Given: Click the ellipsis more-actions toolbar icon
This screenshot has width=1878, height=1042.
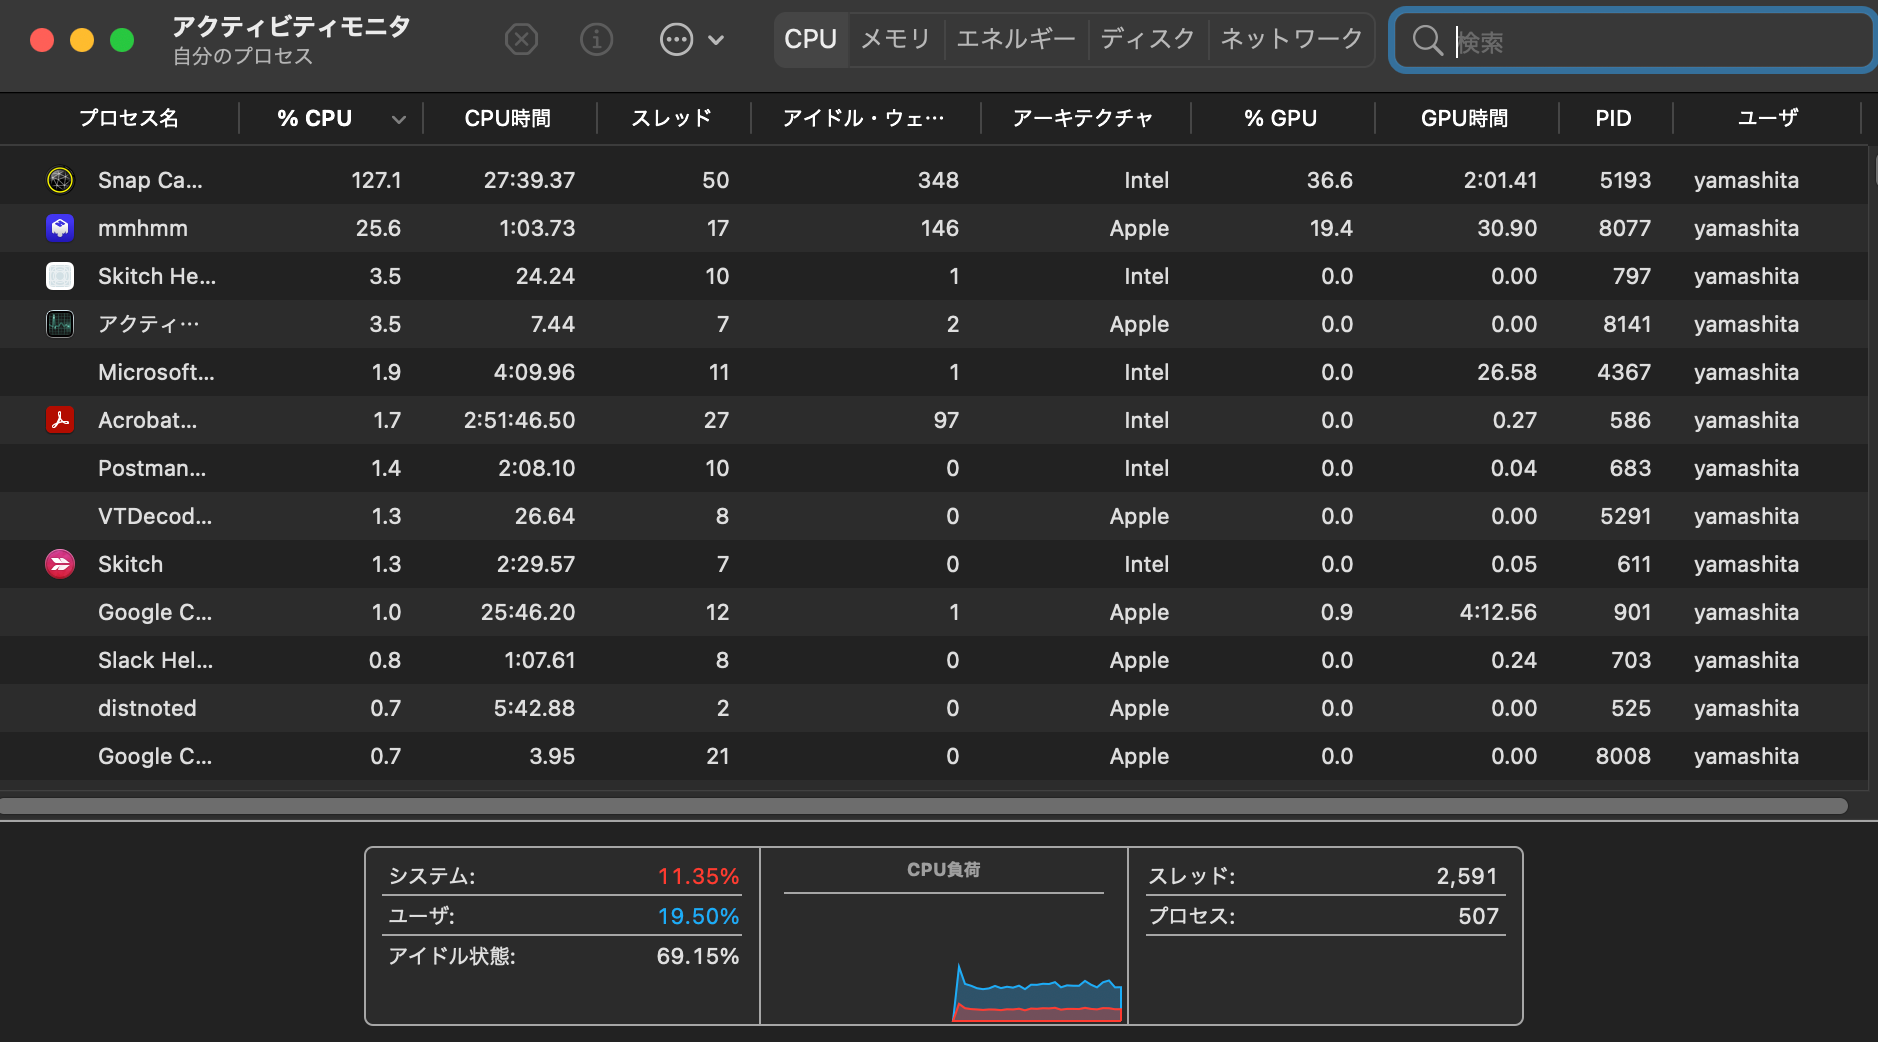Looking at the screenshot, I should (677, 40).
